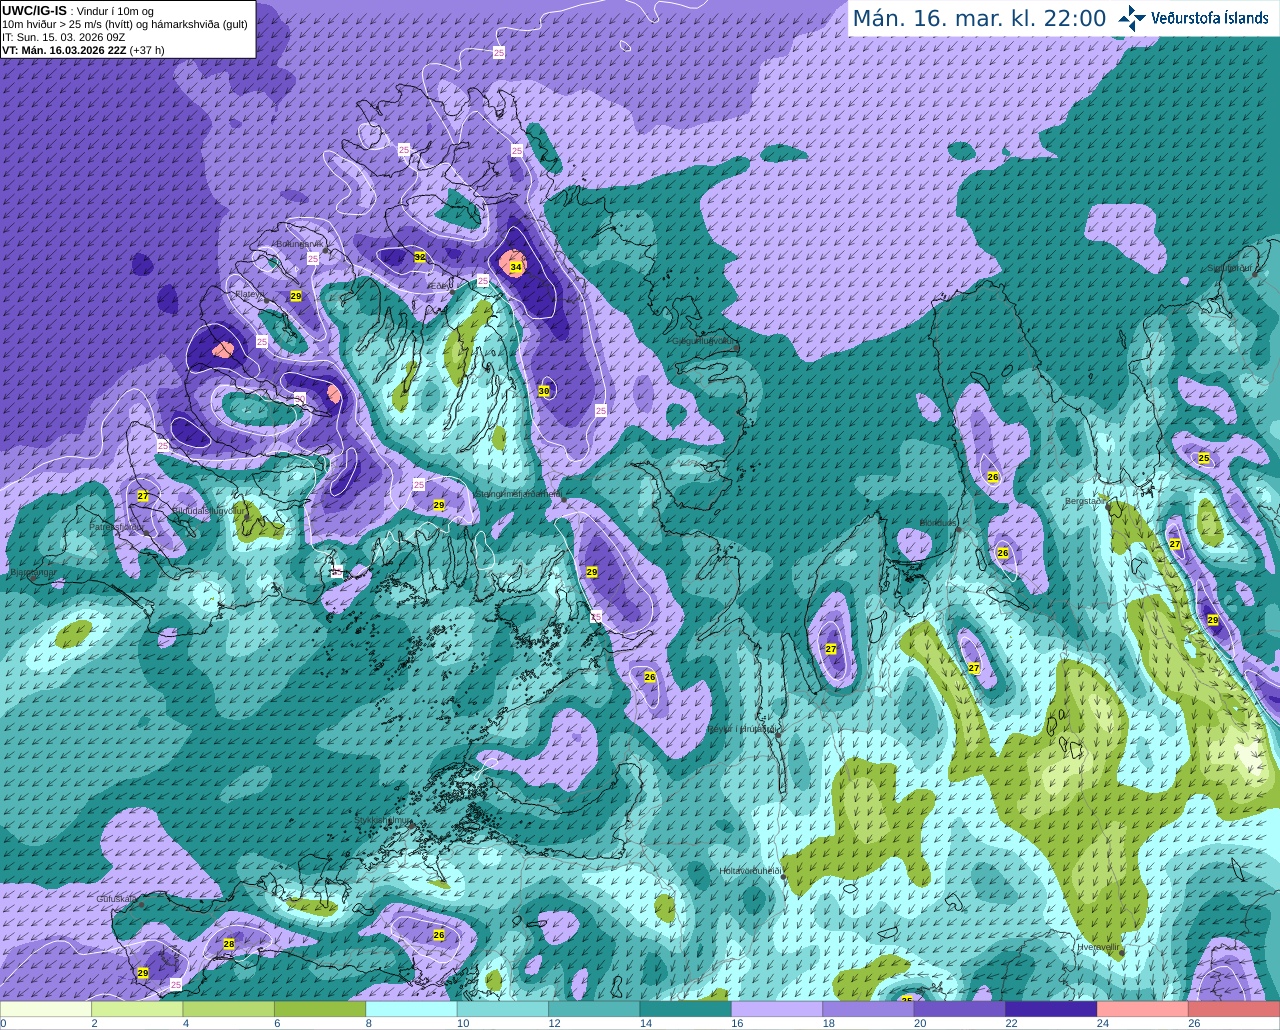Select the 4–6 m/s green legend swatch

229,1009
